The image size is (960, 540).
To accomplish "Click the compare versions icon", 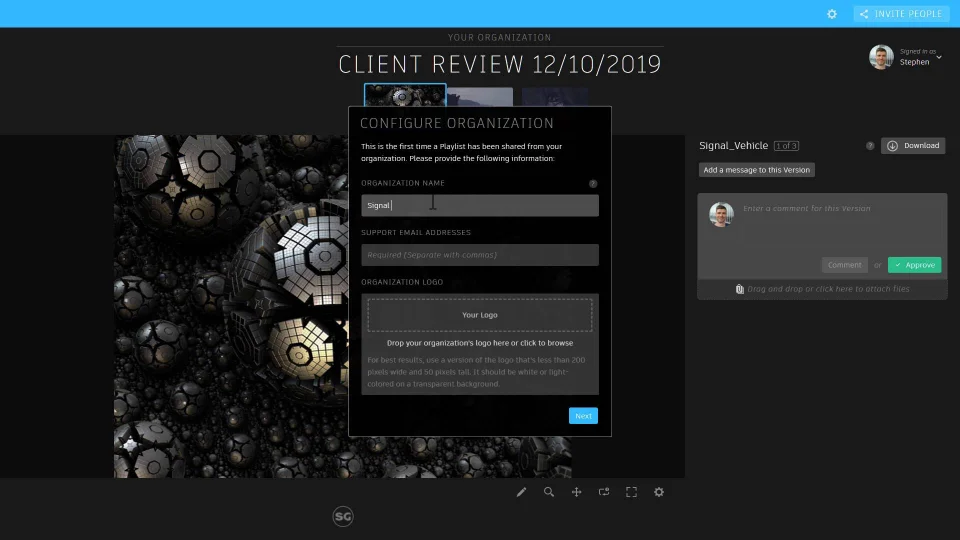I will tap(604, 492).
